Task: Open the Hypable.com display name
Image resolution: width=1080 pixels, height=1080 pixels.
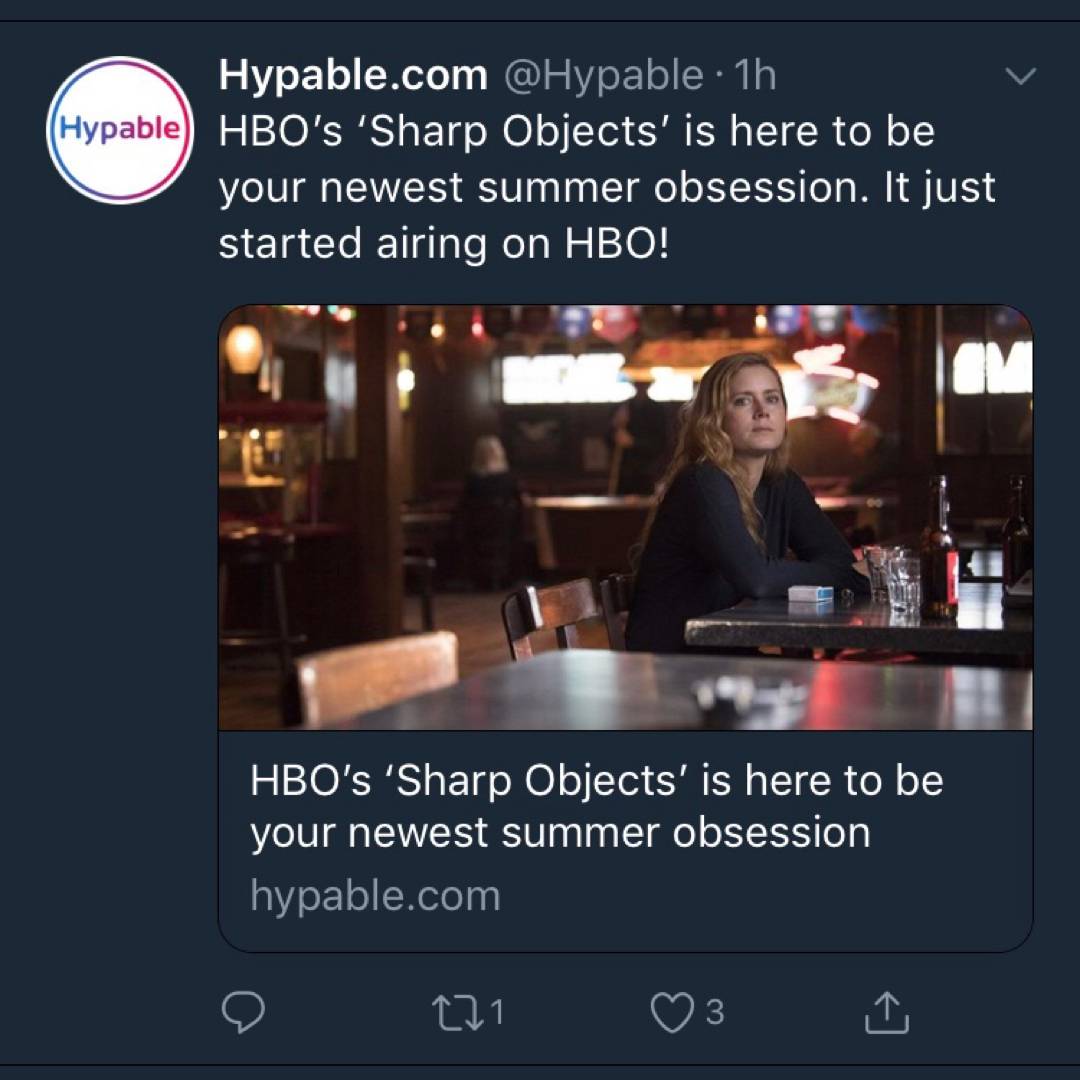Action: (353, 76)
